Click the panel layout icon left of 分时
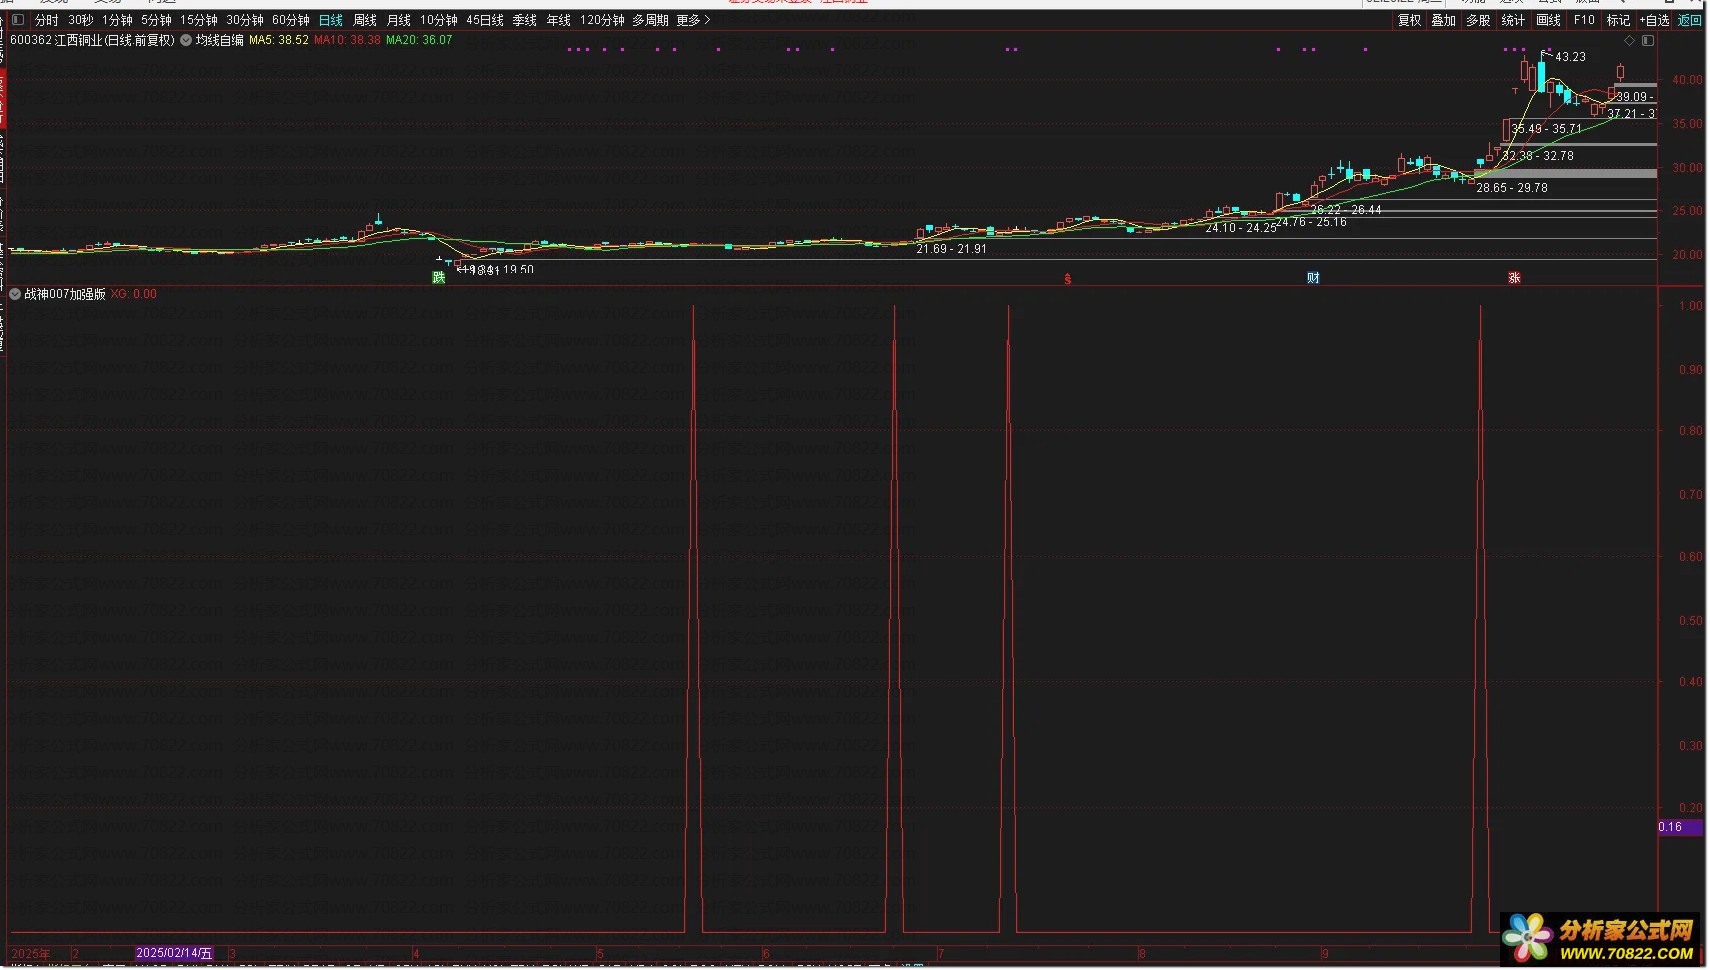This screenshot has width=1710, height=970. click(18, 20)
